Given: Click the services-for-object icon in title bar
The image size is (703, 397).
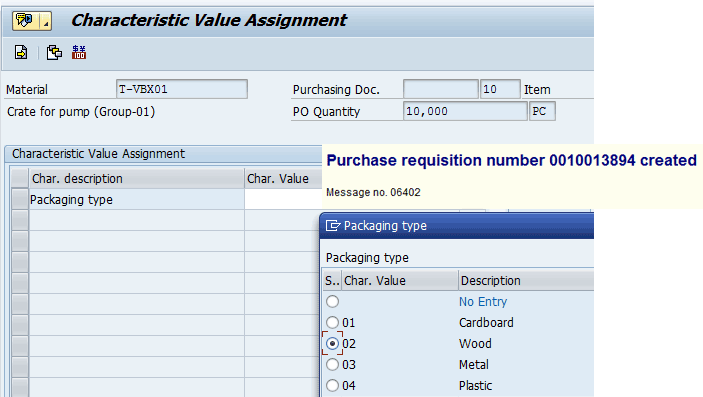Looking at the screenshot, I should pos(24,20).
